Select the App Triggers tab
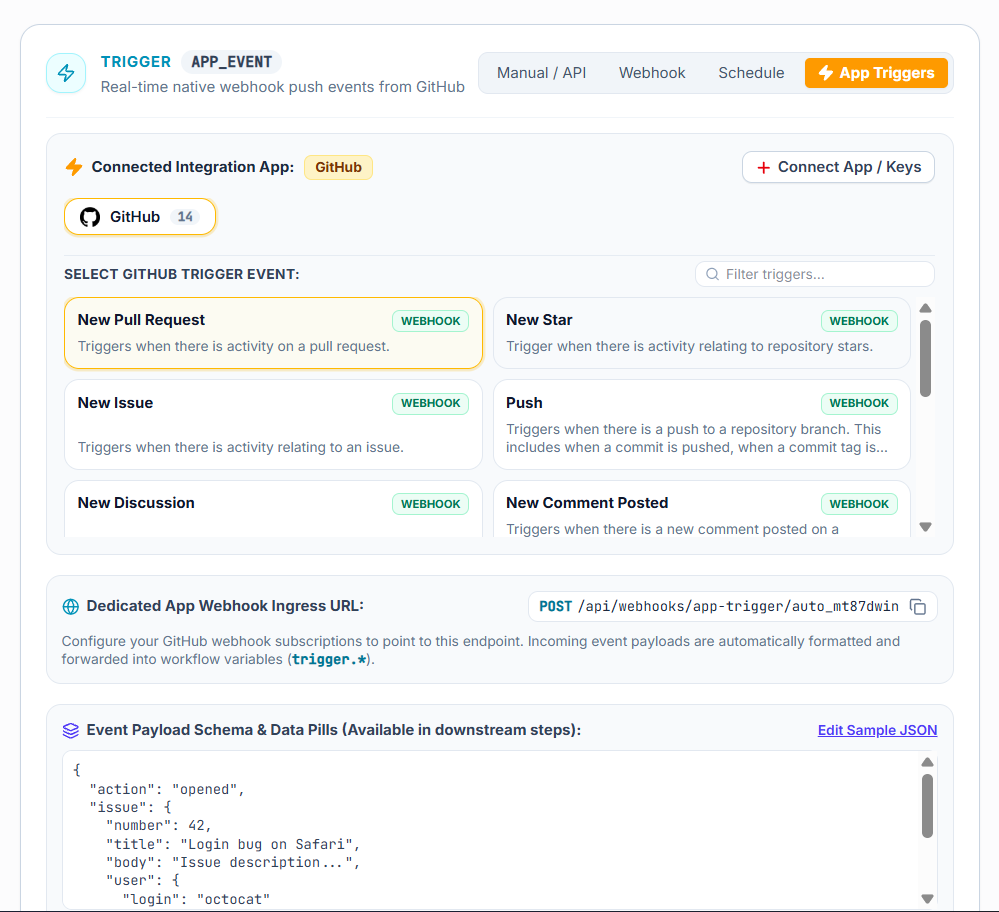Viewport: 999px width, 912px height. point(876,73)
